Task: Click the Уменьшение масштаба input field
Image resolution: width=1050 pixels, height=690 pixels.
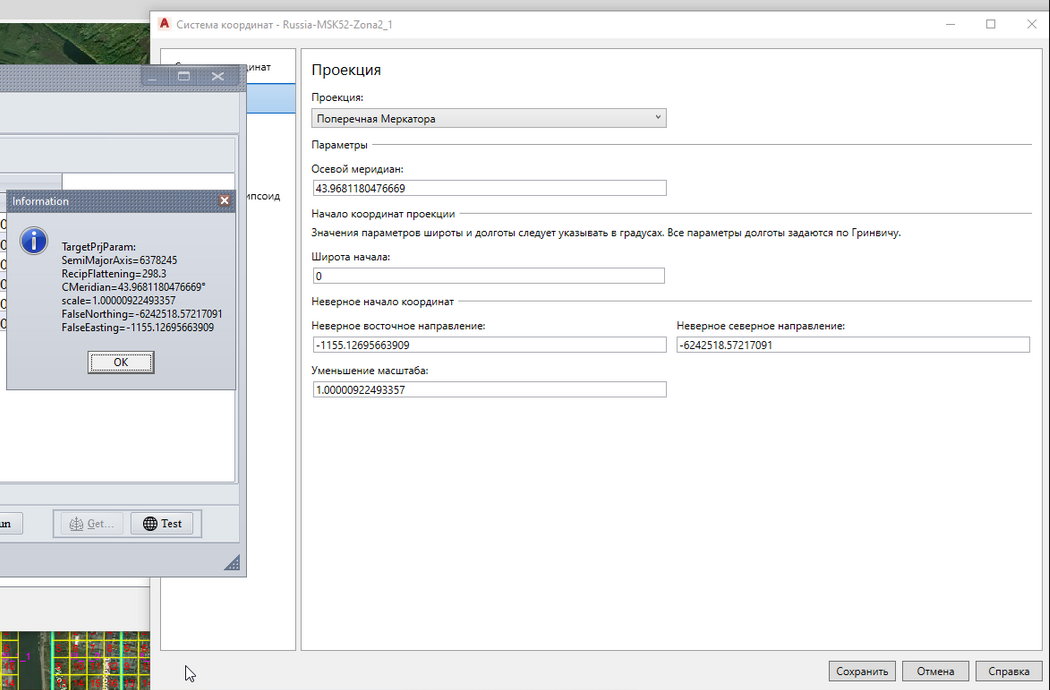Action: coord(488,390)
